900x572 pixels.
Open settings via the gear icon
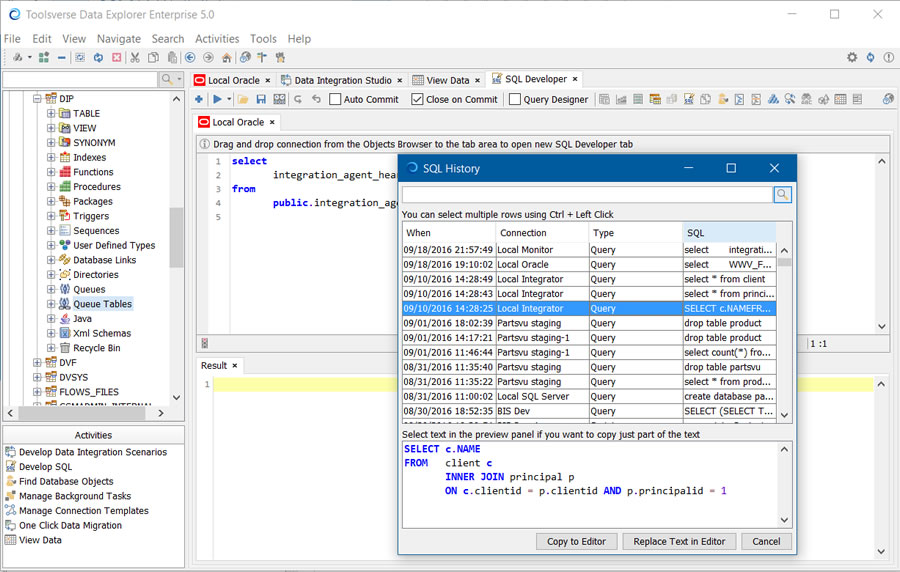point(852,57)
